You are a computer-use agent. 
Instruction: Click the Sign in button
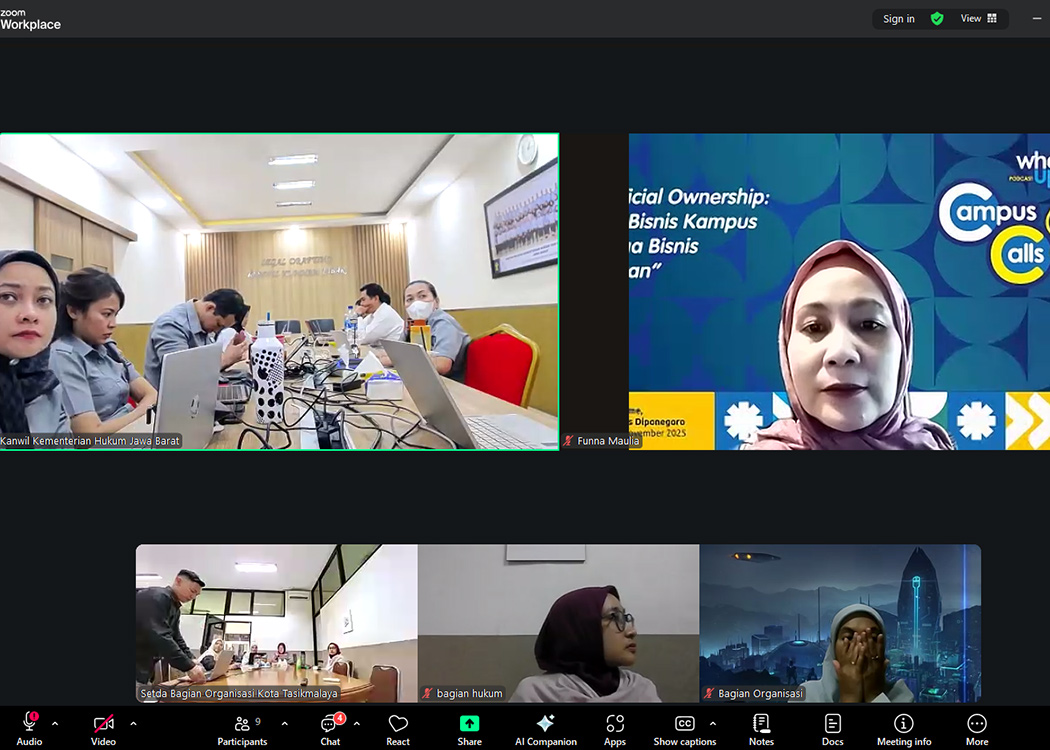pyautogui.click(x=898, y=18)
